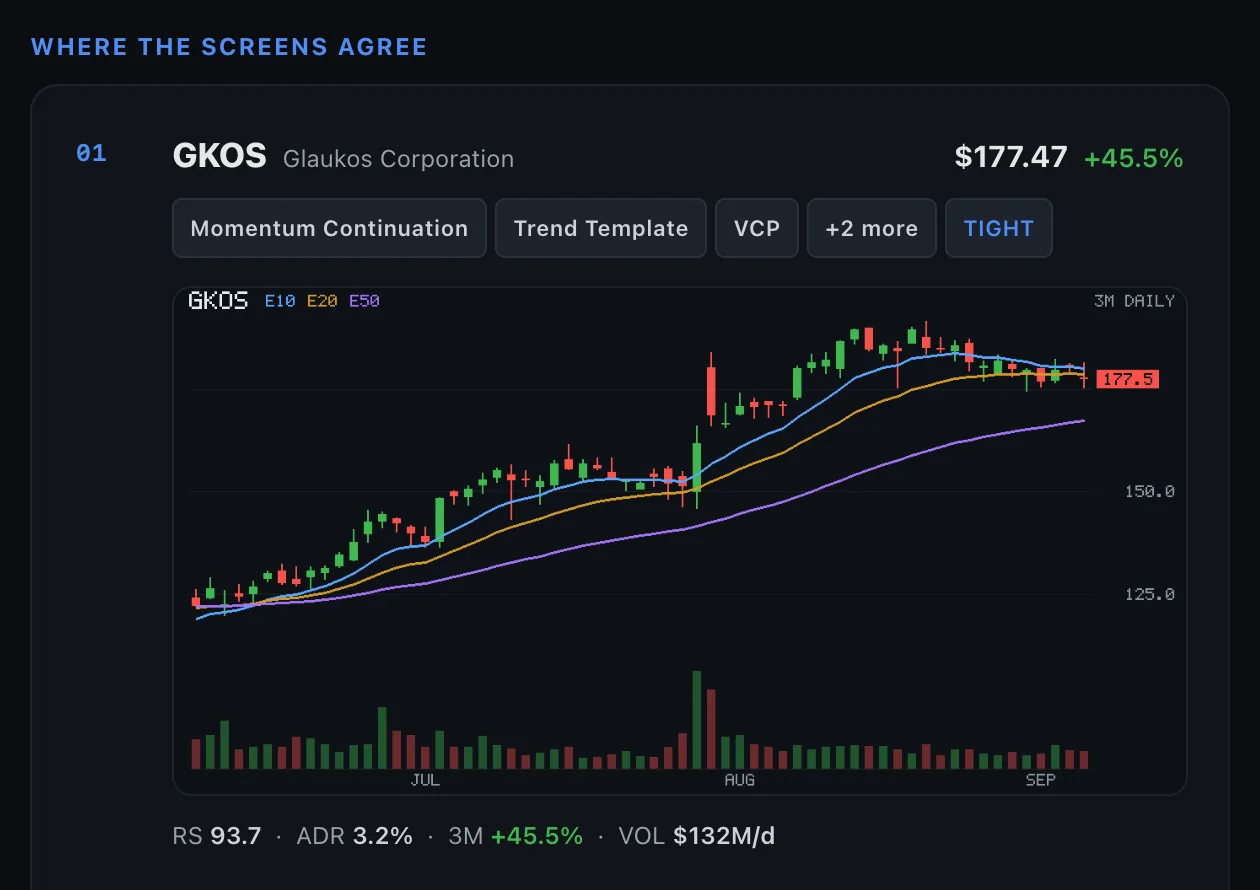Click the Glaukos Corporation company name
Image resolution: width=1260 pixels, height=890 pixels.
pos(398,159)
